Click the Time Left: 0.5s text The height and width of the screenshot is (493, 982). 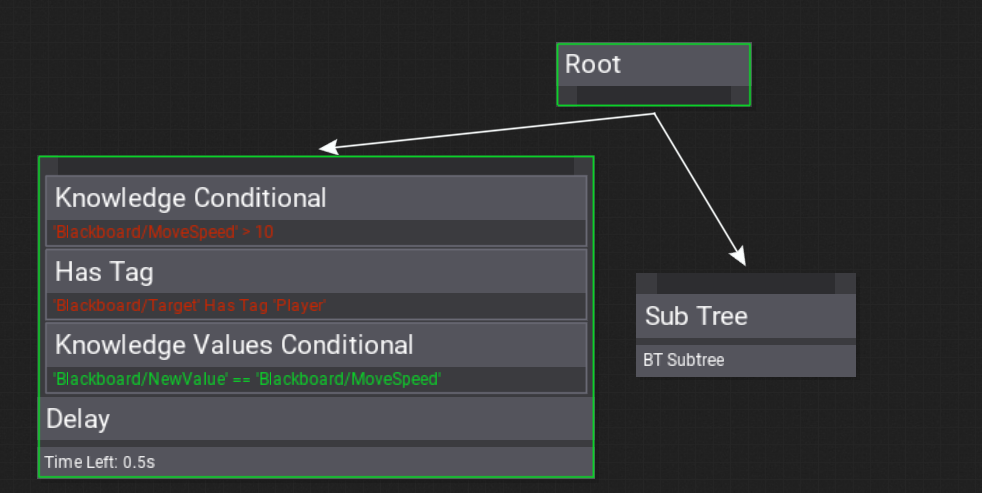coord(100,462)
